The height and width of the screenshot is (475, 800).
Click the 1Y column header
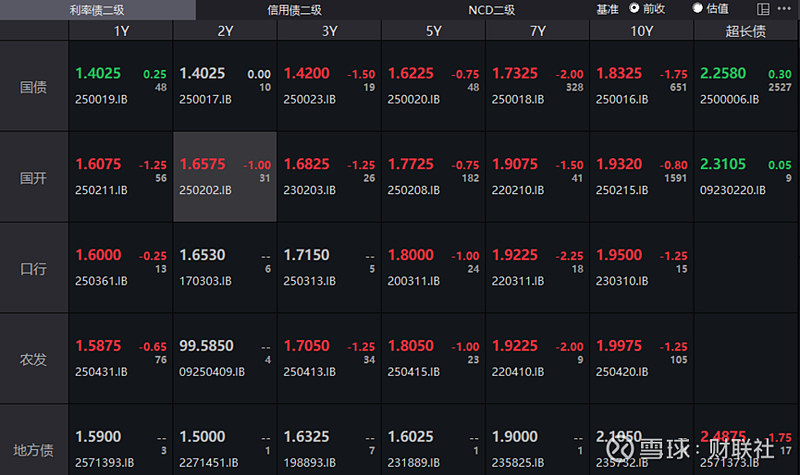pos(121,31)
